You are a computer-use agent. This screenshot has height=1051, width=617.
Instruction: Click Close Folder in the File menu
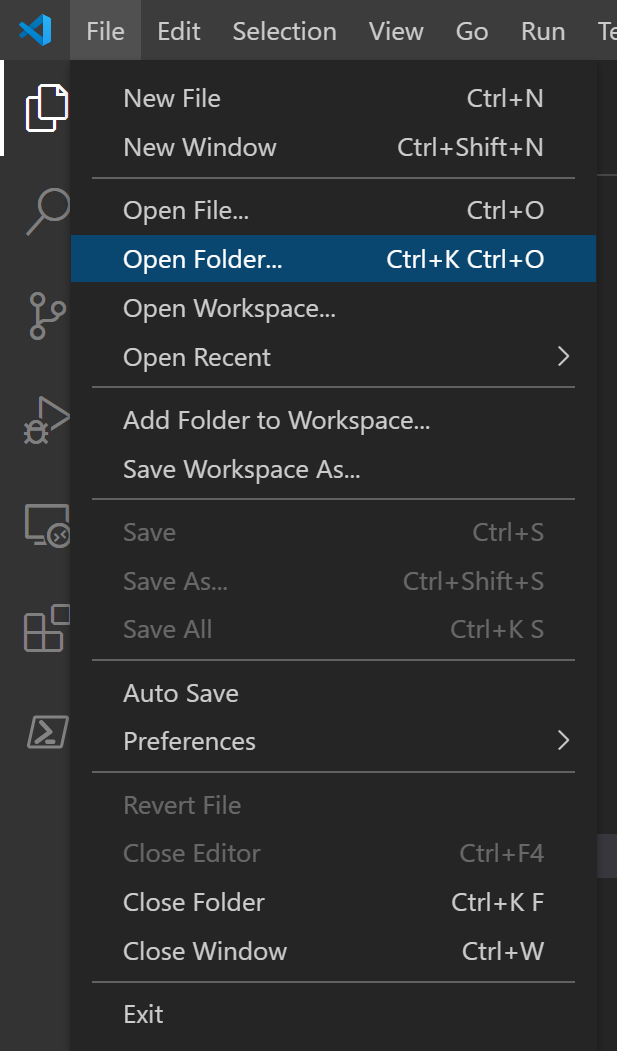point(193,902)
